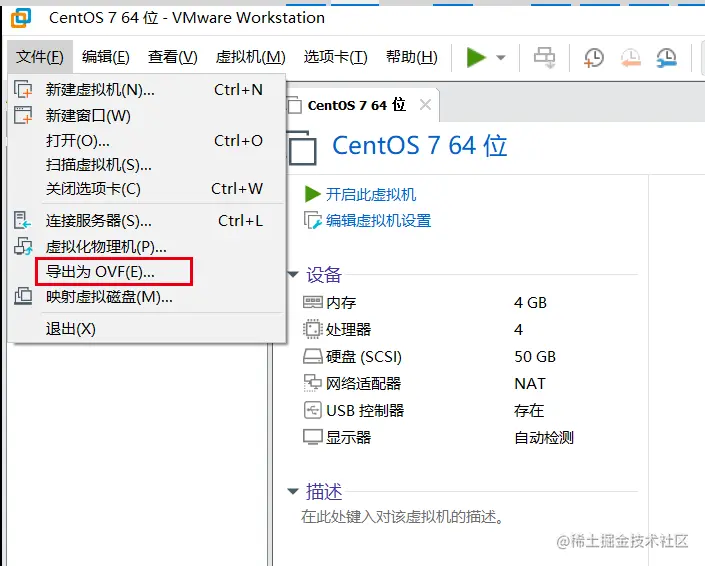Click the 自动检测 display value

pyautogui.click(x=544, y=437)
